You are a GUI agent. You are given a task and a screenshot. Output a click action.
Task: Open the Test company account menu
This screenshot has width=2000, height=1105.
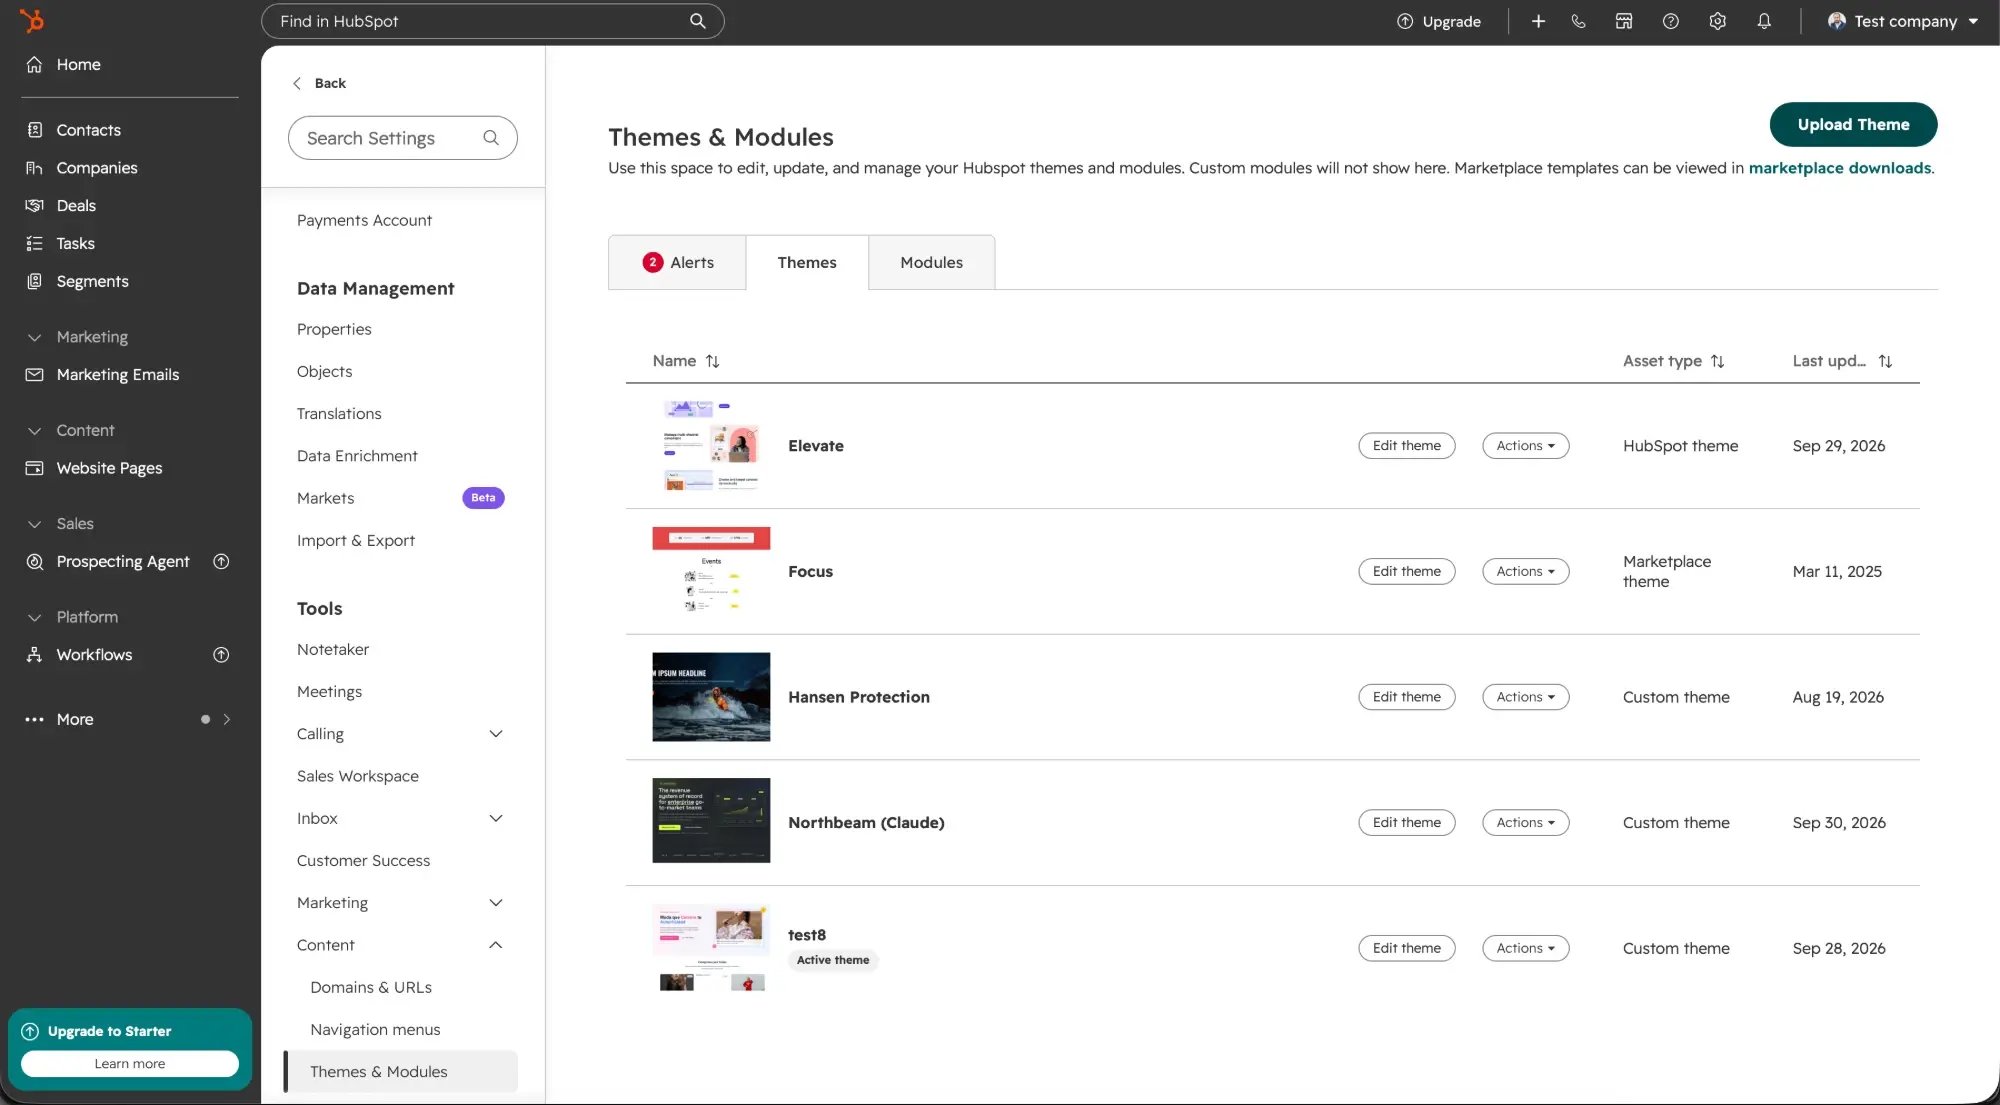[1903, 21]
